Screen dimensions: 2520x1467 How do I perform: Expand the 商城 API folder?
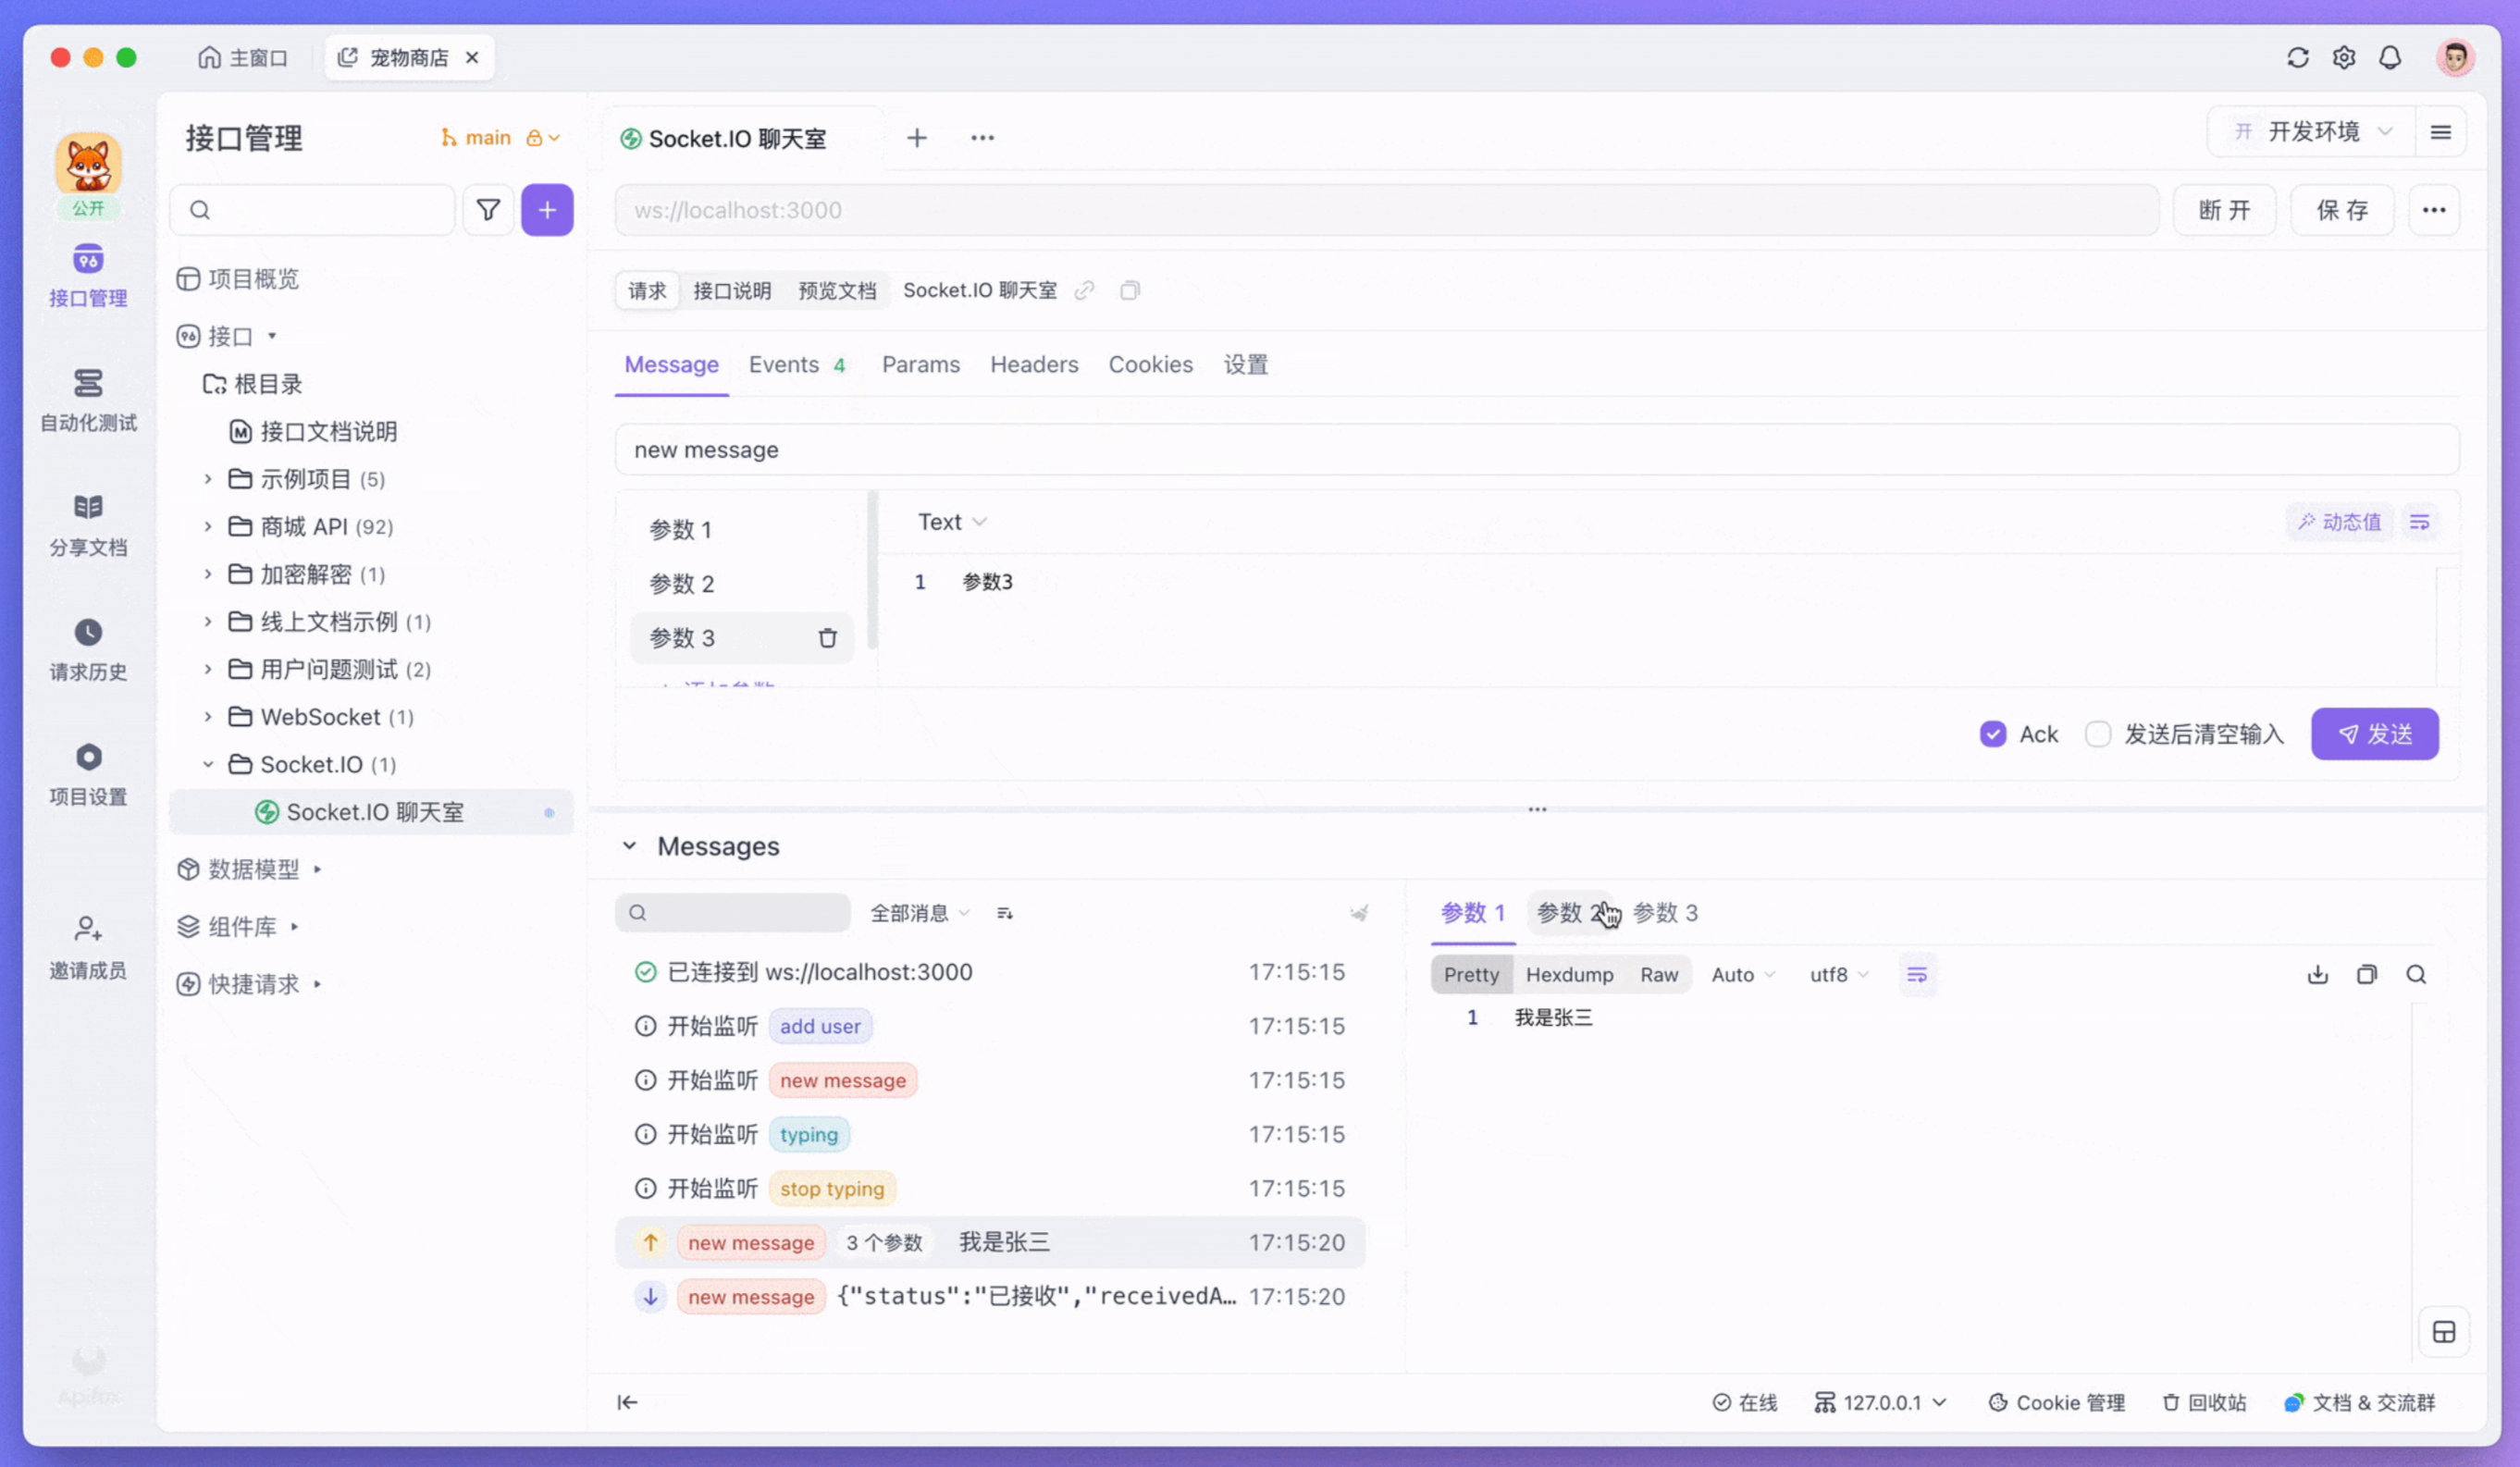pos(208,527)
